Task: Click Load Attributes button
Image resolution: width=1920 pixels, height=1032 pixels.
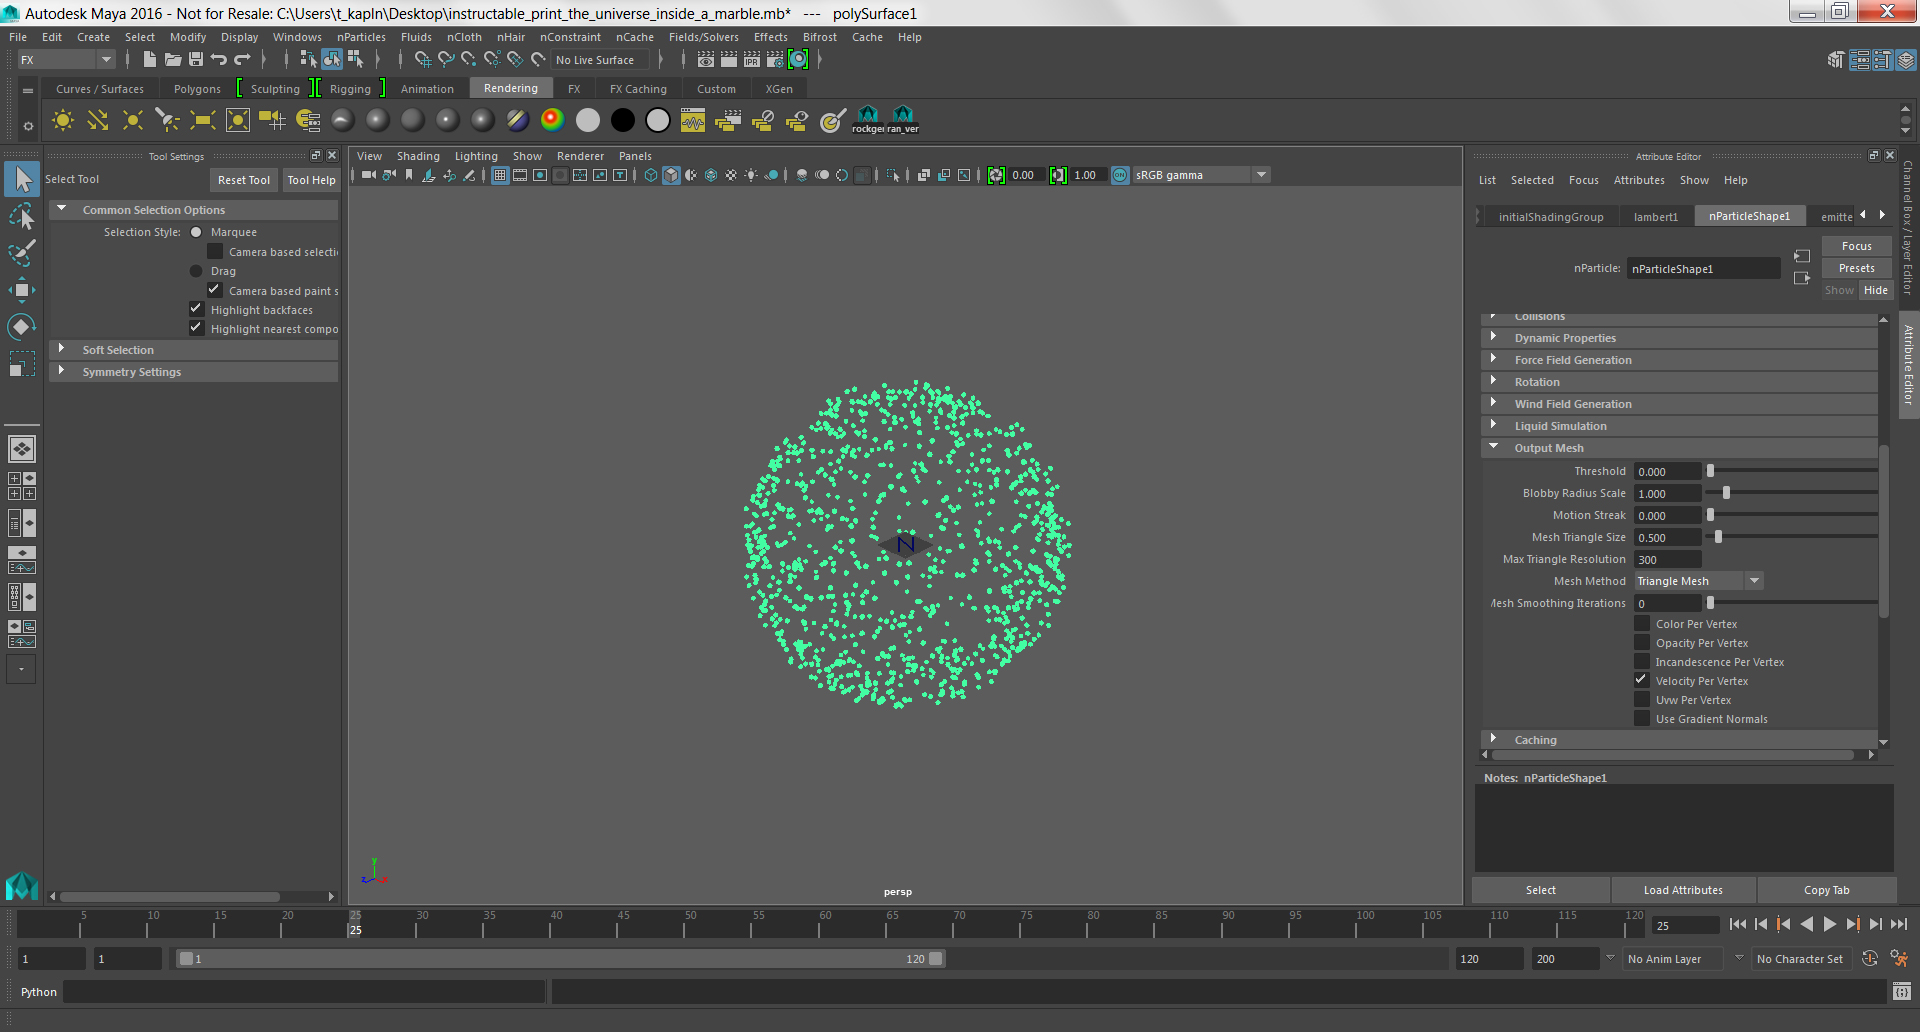Action: tap(1683, 890)
